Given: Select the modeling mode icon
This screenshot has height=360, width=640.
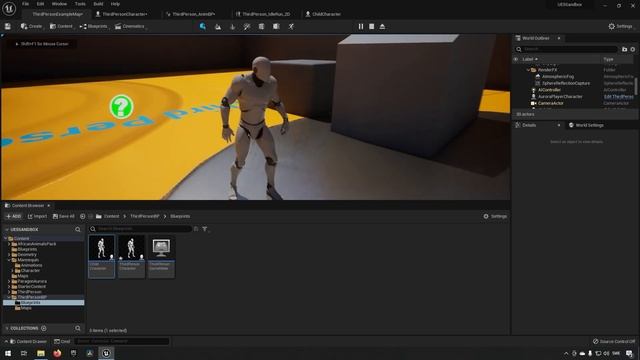Looking at the screenshot, I should (x=261, y=27).
